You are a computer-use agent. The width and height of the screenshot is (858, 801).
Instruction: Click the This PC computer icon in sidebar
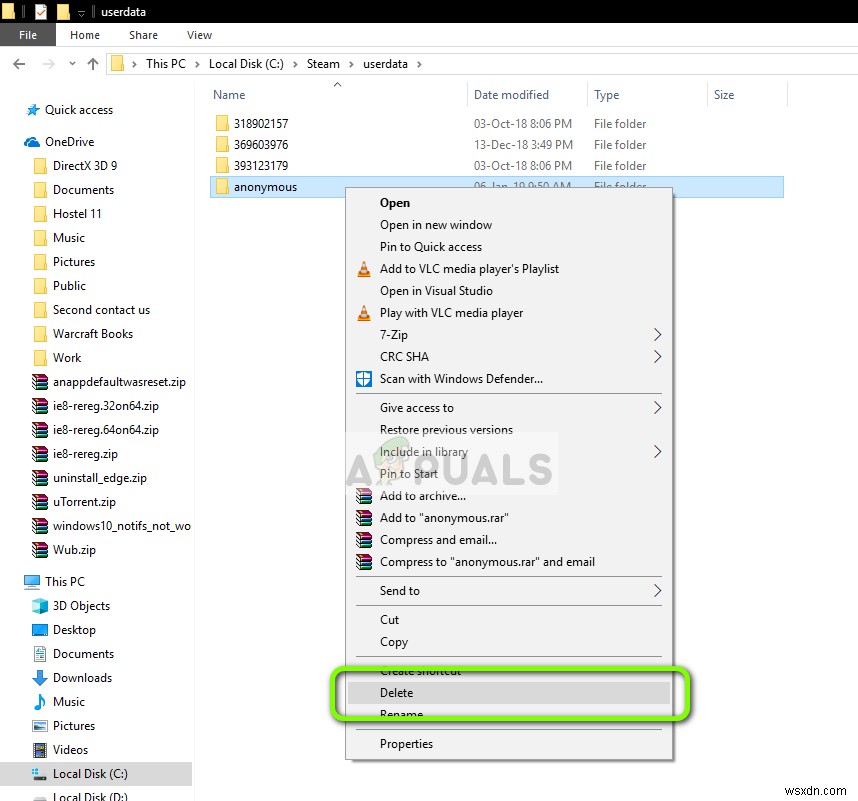pyautogui.click(x=32, y=582)
